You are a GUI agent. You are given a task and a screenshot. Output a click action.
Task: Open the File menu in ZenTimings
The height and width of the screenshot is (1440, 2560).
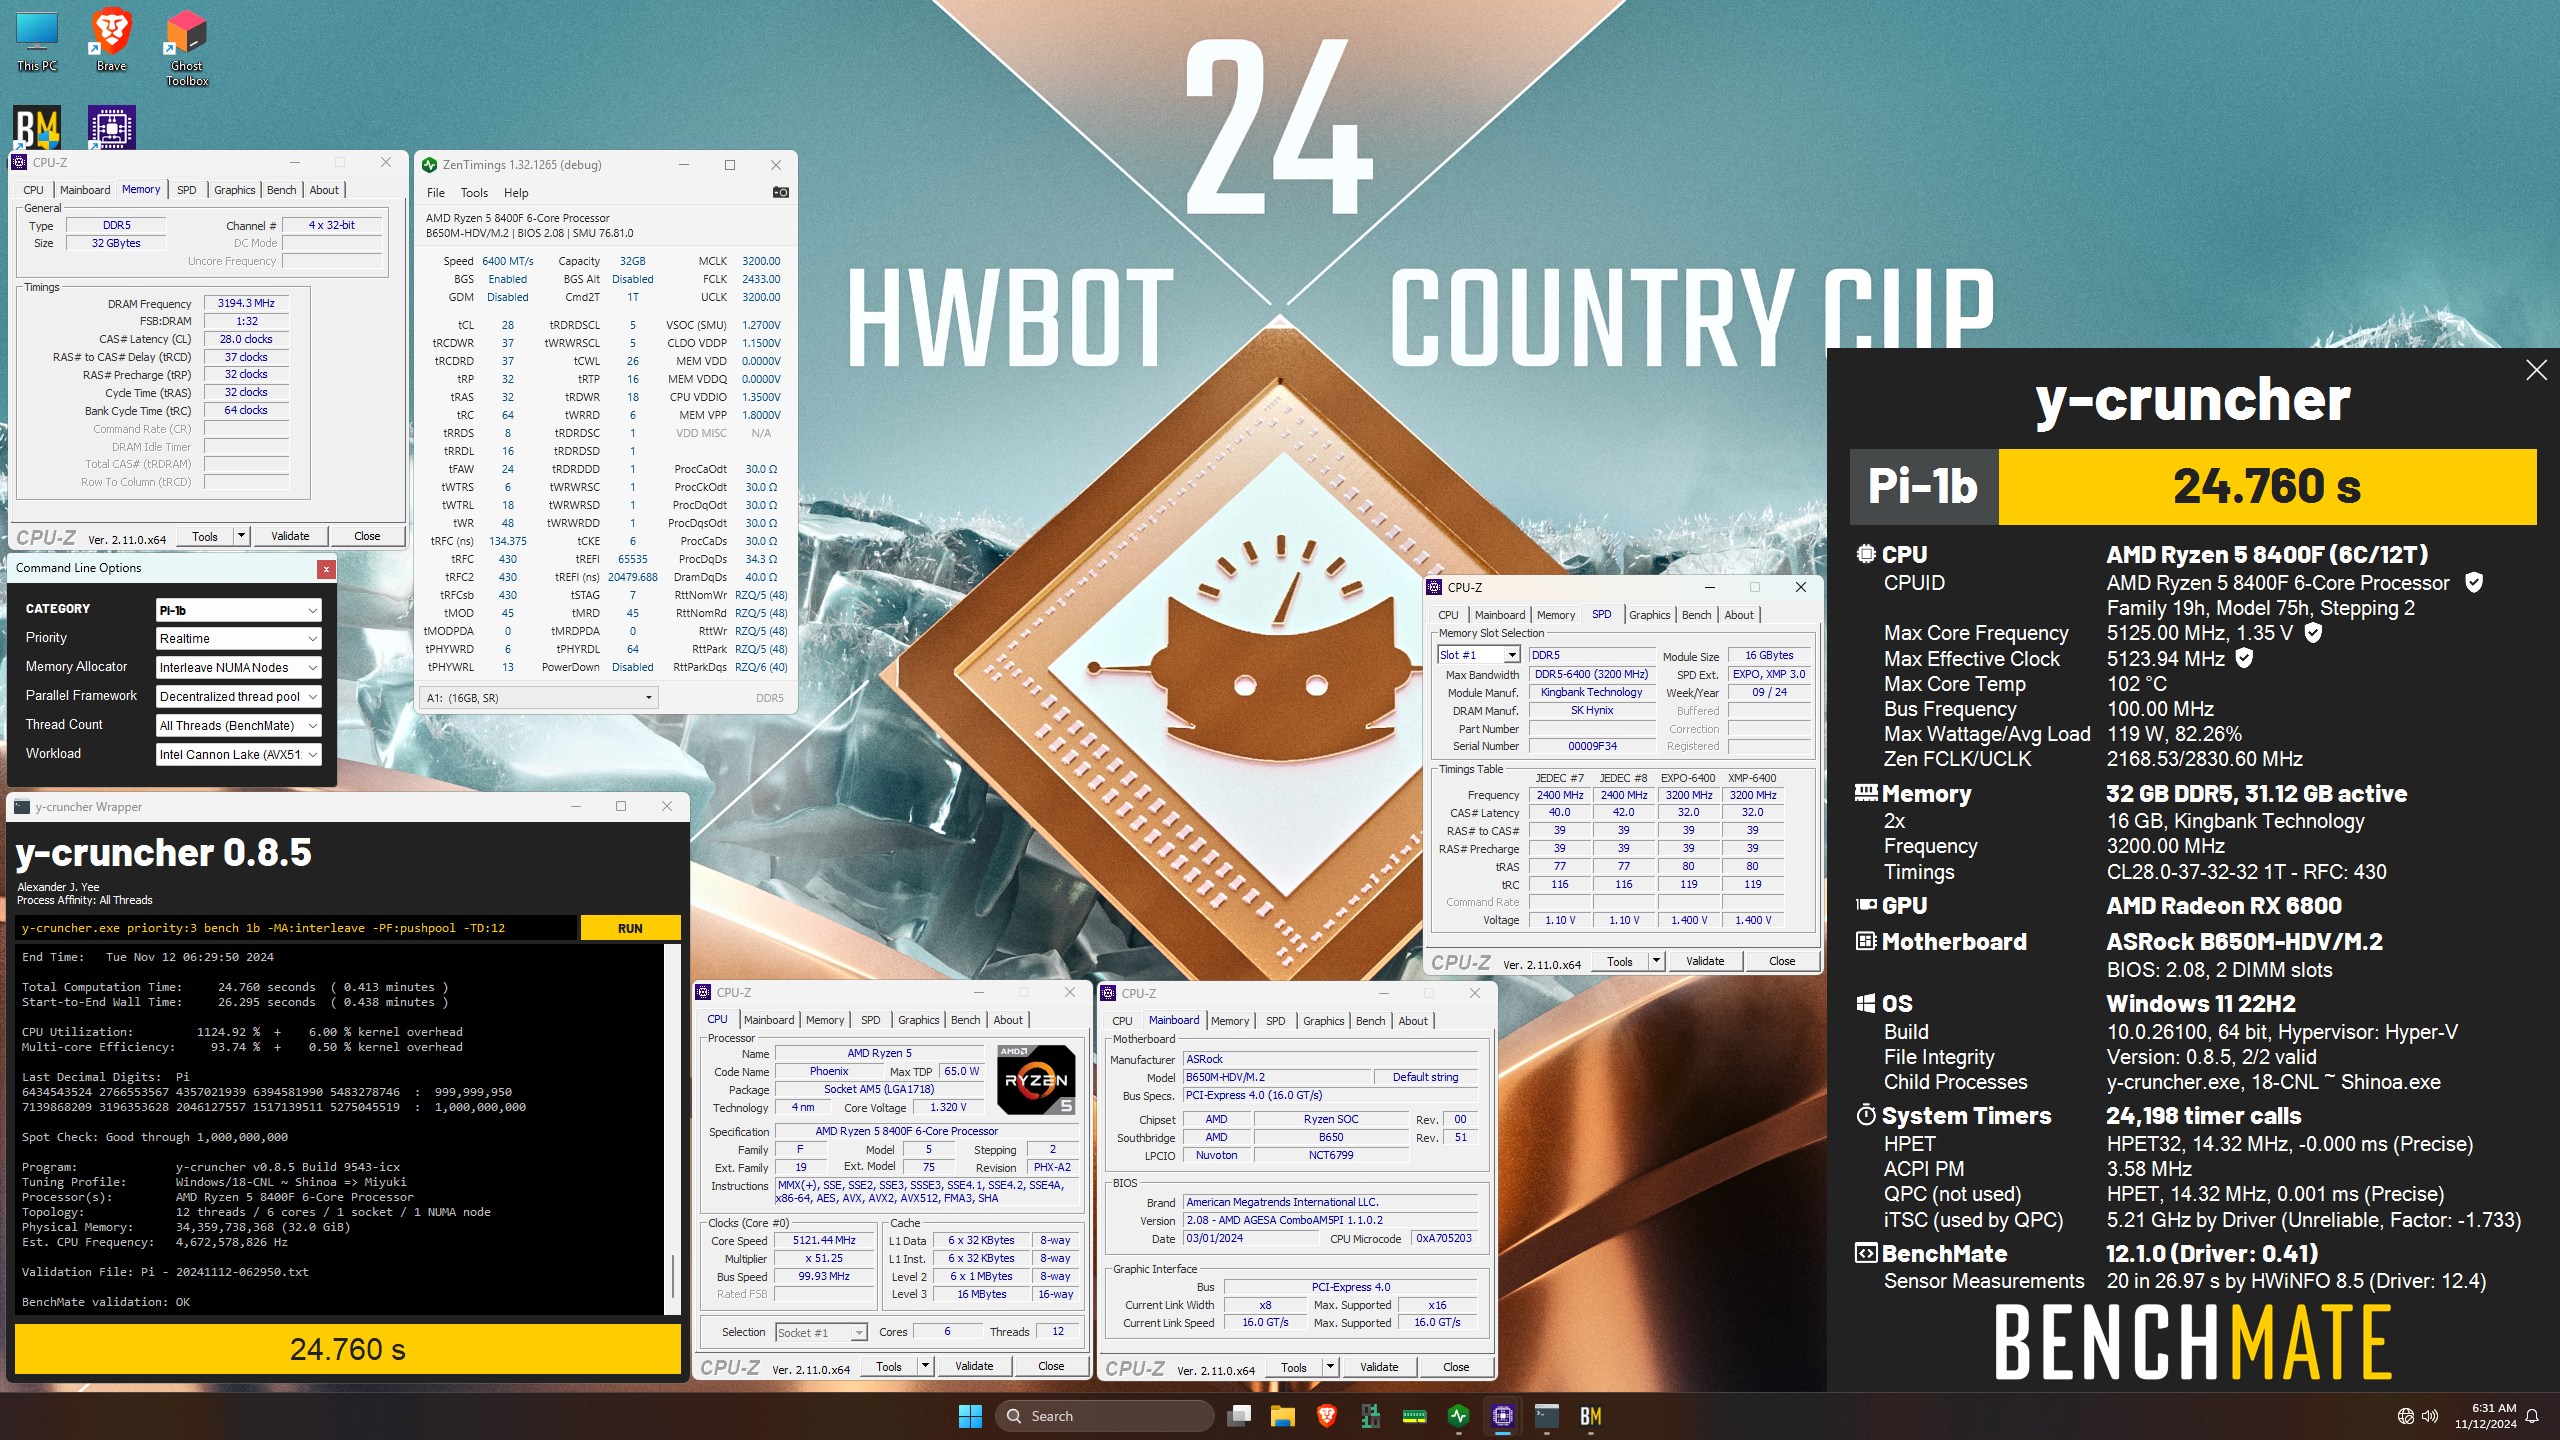(435, 193)
